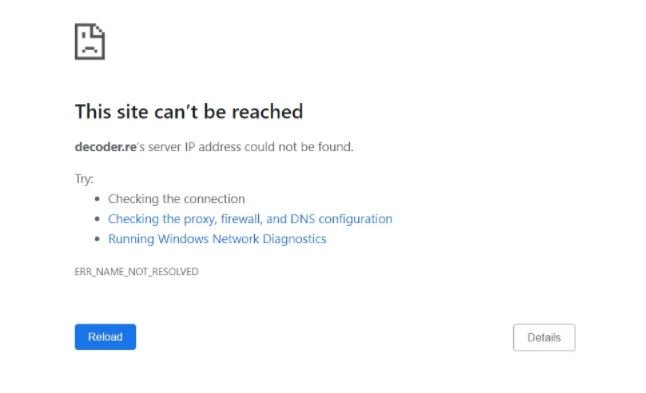Click the word 'reached' in the heading
Image resolution: width=646 pixels, height=393 pixels.
[267, 112]
